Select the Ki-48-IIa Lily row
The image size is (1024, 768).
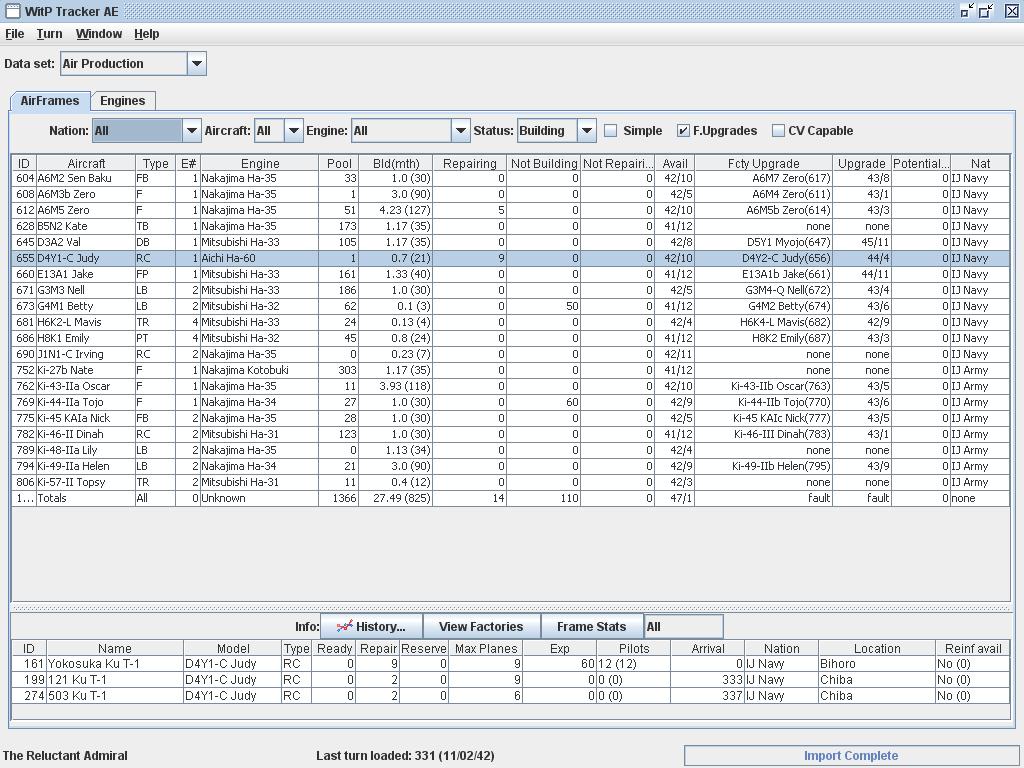(511, 450)
